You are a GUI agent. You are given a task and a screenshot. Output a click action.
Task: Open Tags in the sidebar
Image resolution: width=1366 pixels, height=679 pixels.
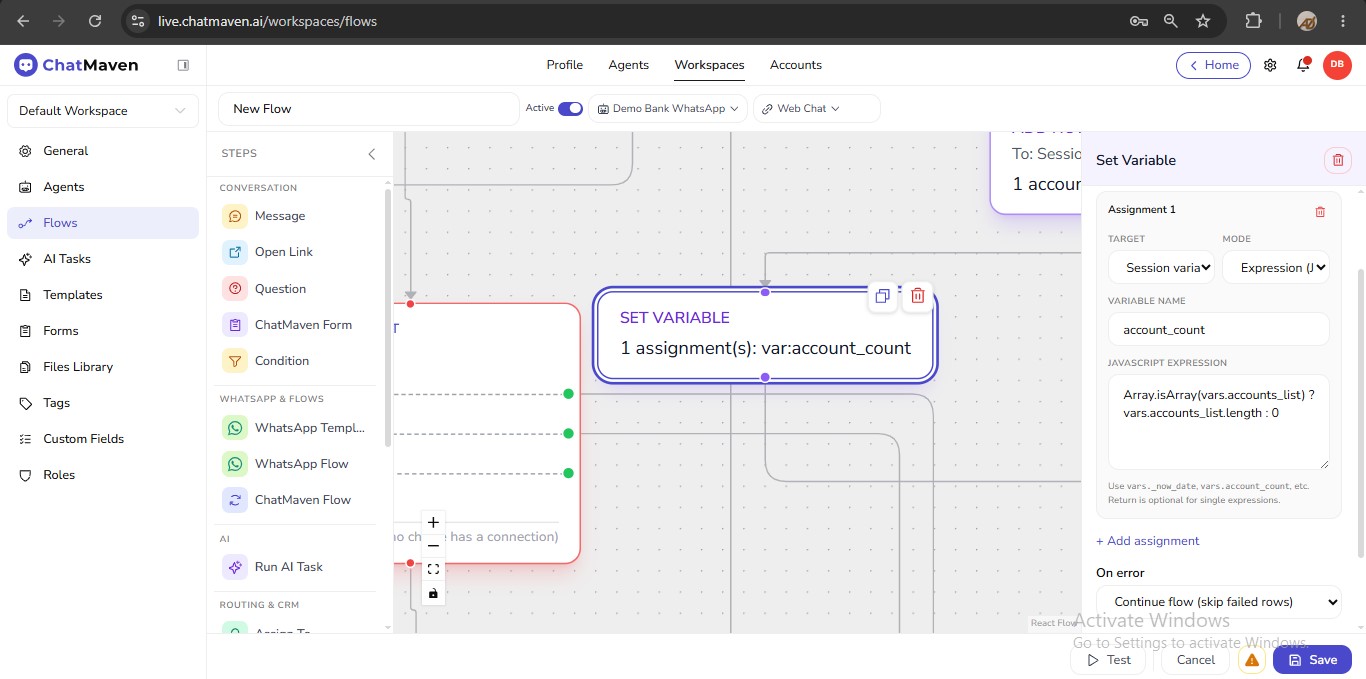102,403
